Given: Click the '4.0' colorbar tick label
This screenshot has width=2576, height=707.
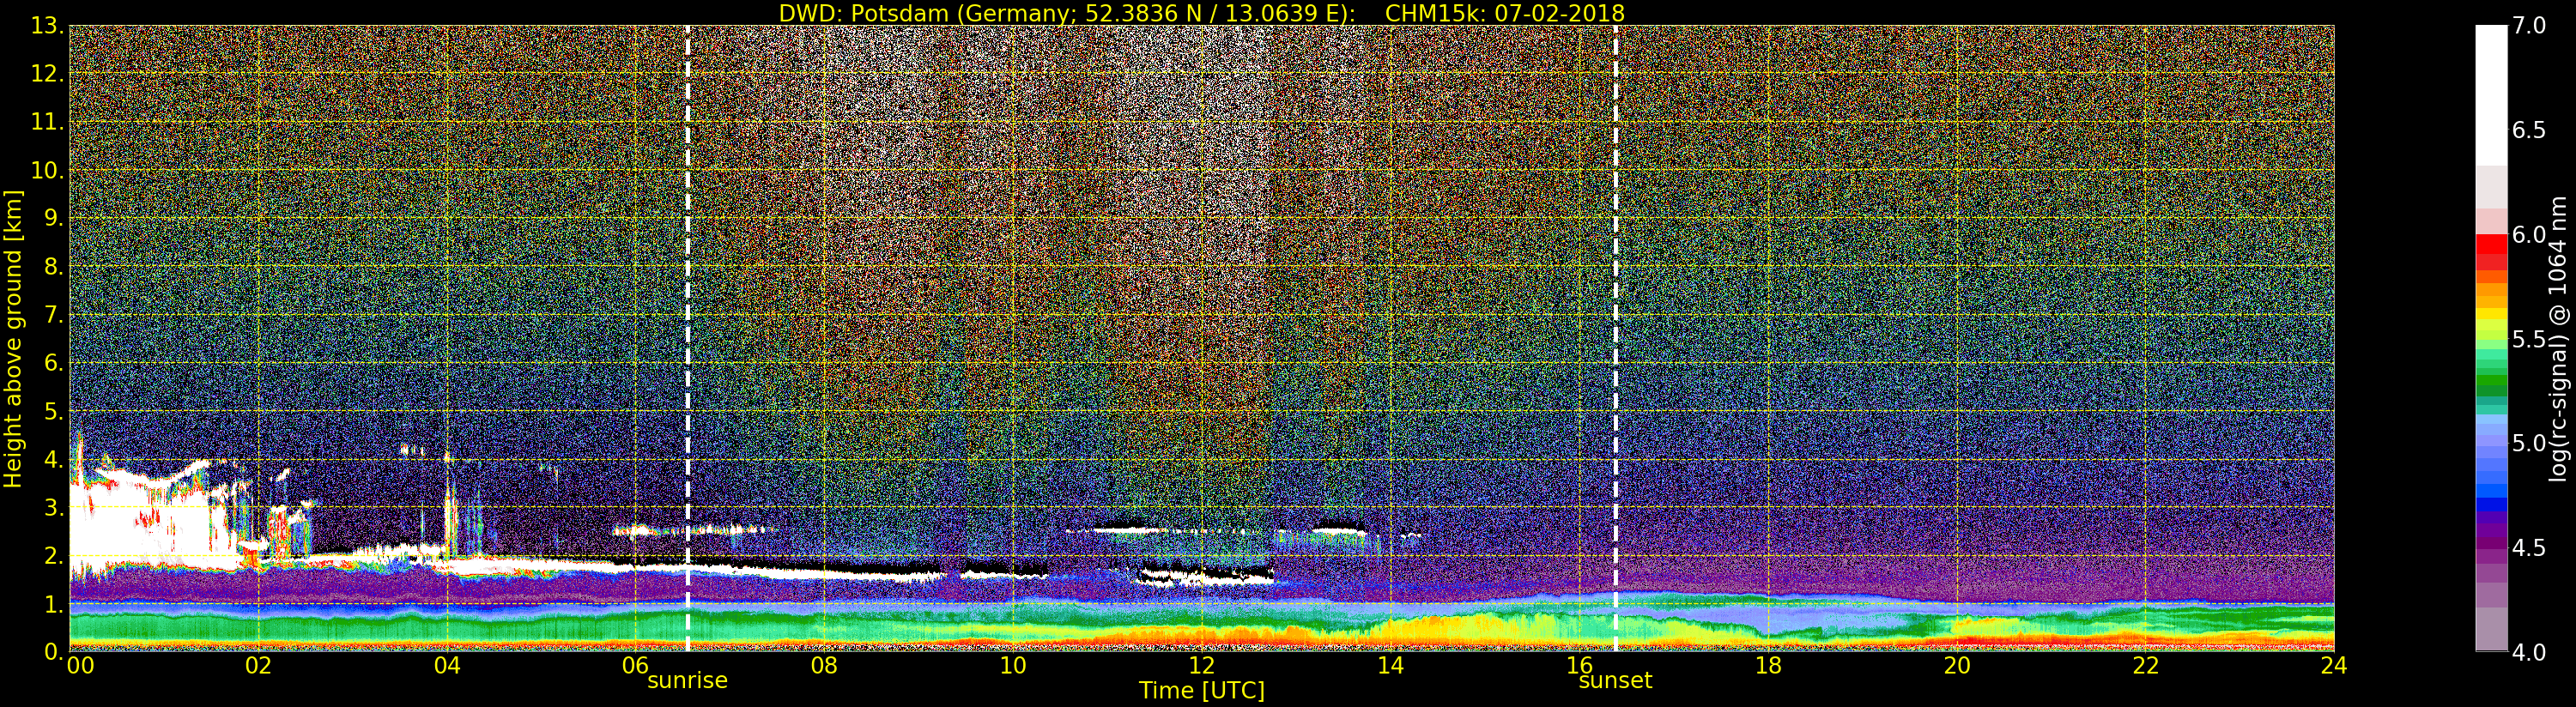Looking at the screenshot, I should (2529, 652).
